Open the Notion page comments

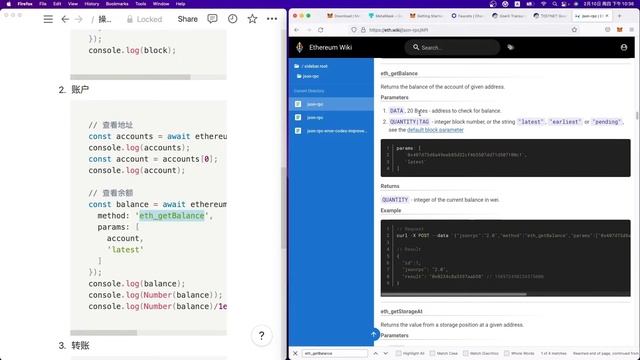212,19
